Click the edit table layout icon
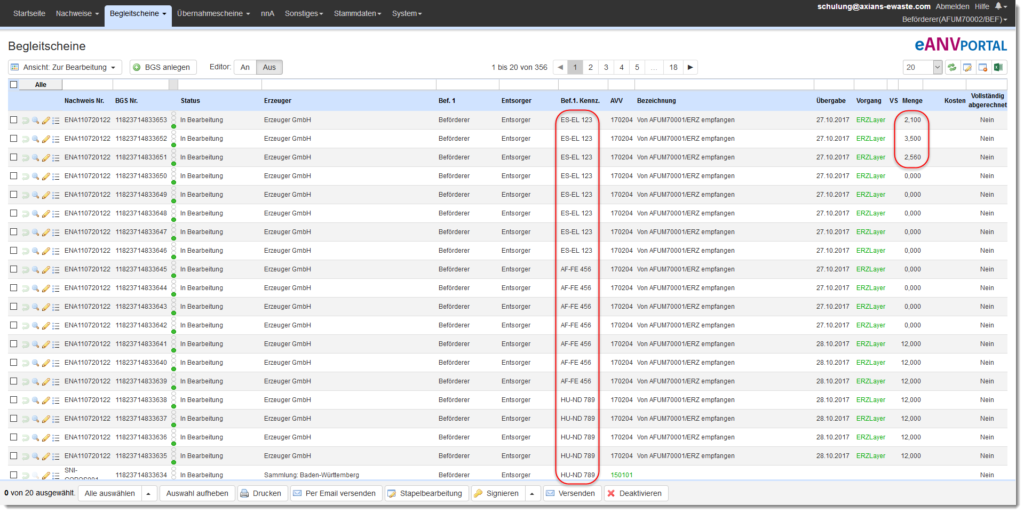Image resolution: width=1024 pixels, height=513 pixels. point(967,67)
